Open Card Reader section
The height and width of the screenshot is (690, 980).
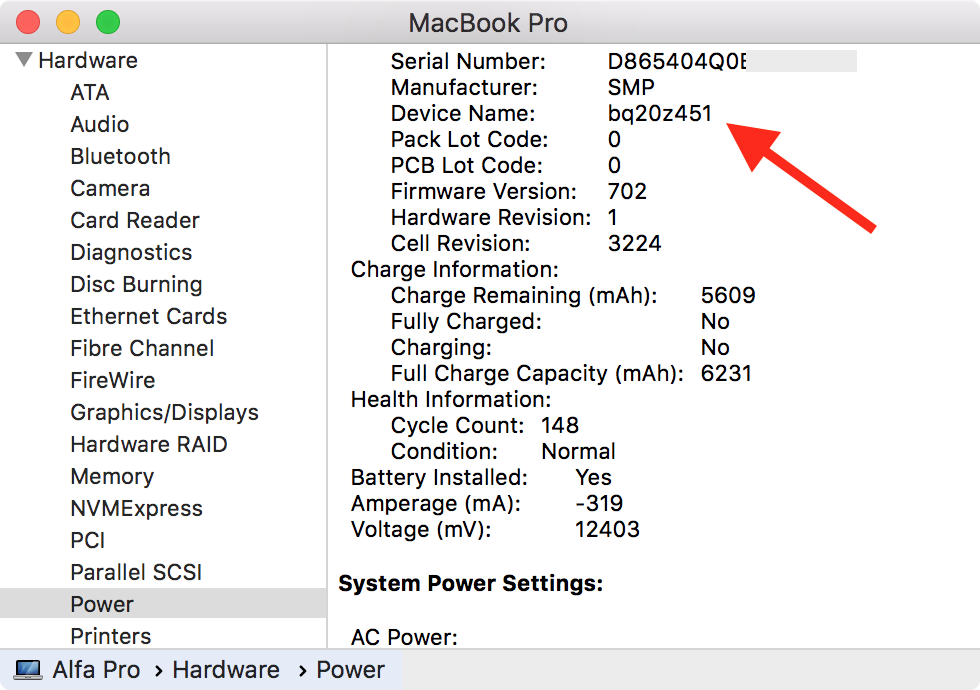(134, 220)
